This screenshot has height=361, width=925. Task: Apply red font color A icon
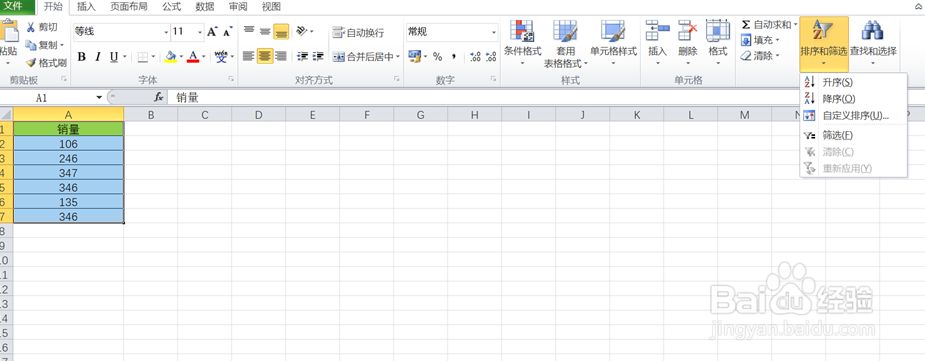click(192, 57)
